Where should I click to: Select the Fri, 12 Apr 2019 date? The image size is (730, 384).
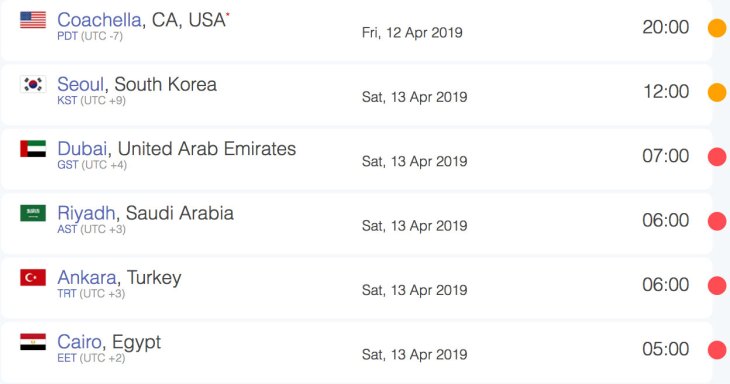tap(412, 33)
